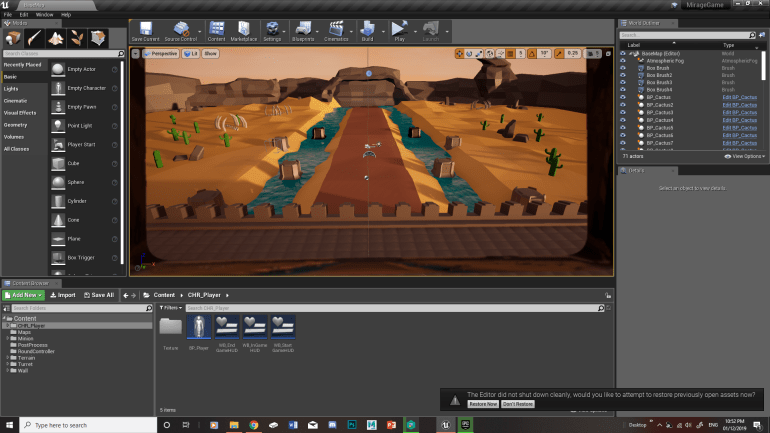Open the BP_Player asset thumbnail
Screen dimensions: 770x433
pos(199,327)
